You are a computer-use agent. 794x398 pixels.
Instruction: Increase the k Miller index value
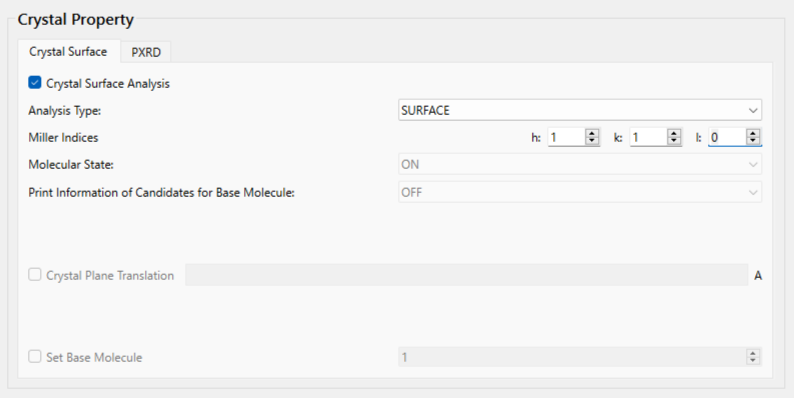[x=673, y=133]
